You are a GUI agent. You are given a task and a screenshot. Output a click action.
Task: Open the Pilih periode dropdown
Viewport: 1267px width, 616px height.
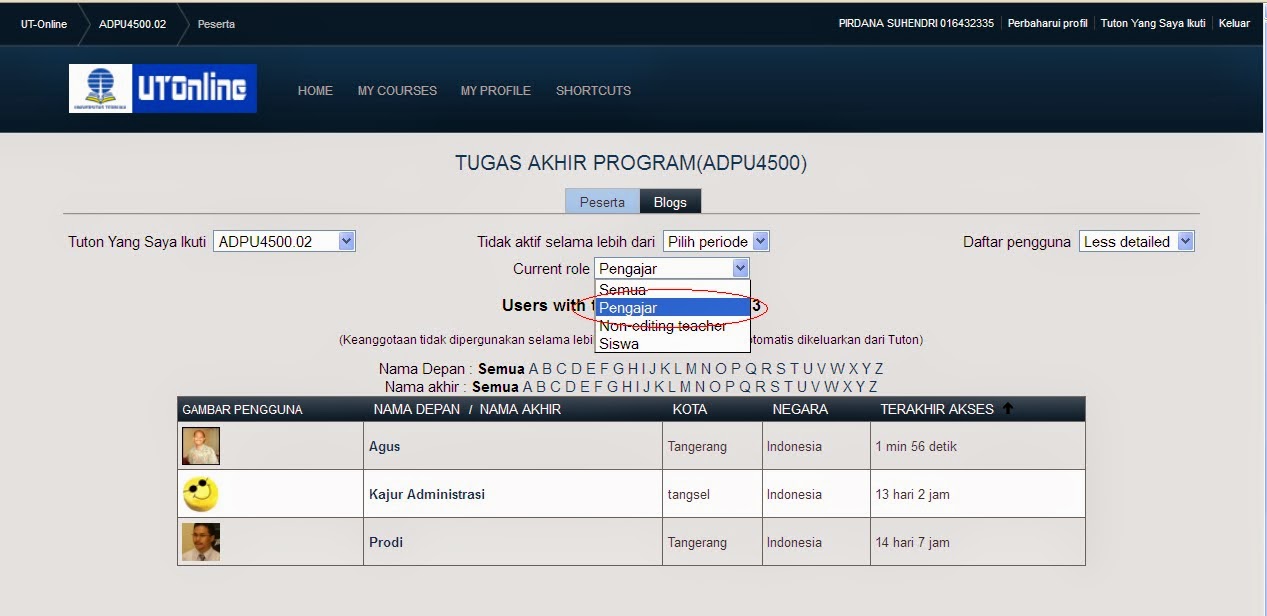(x=716, y=241)
